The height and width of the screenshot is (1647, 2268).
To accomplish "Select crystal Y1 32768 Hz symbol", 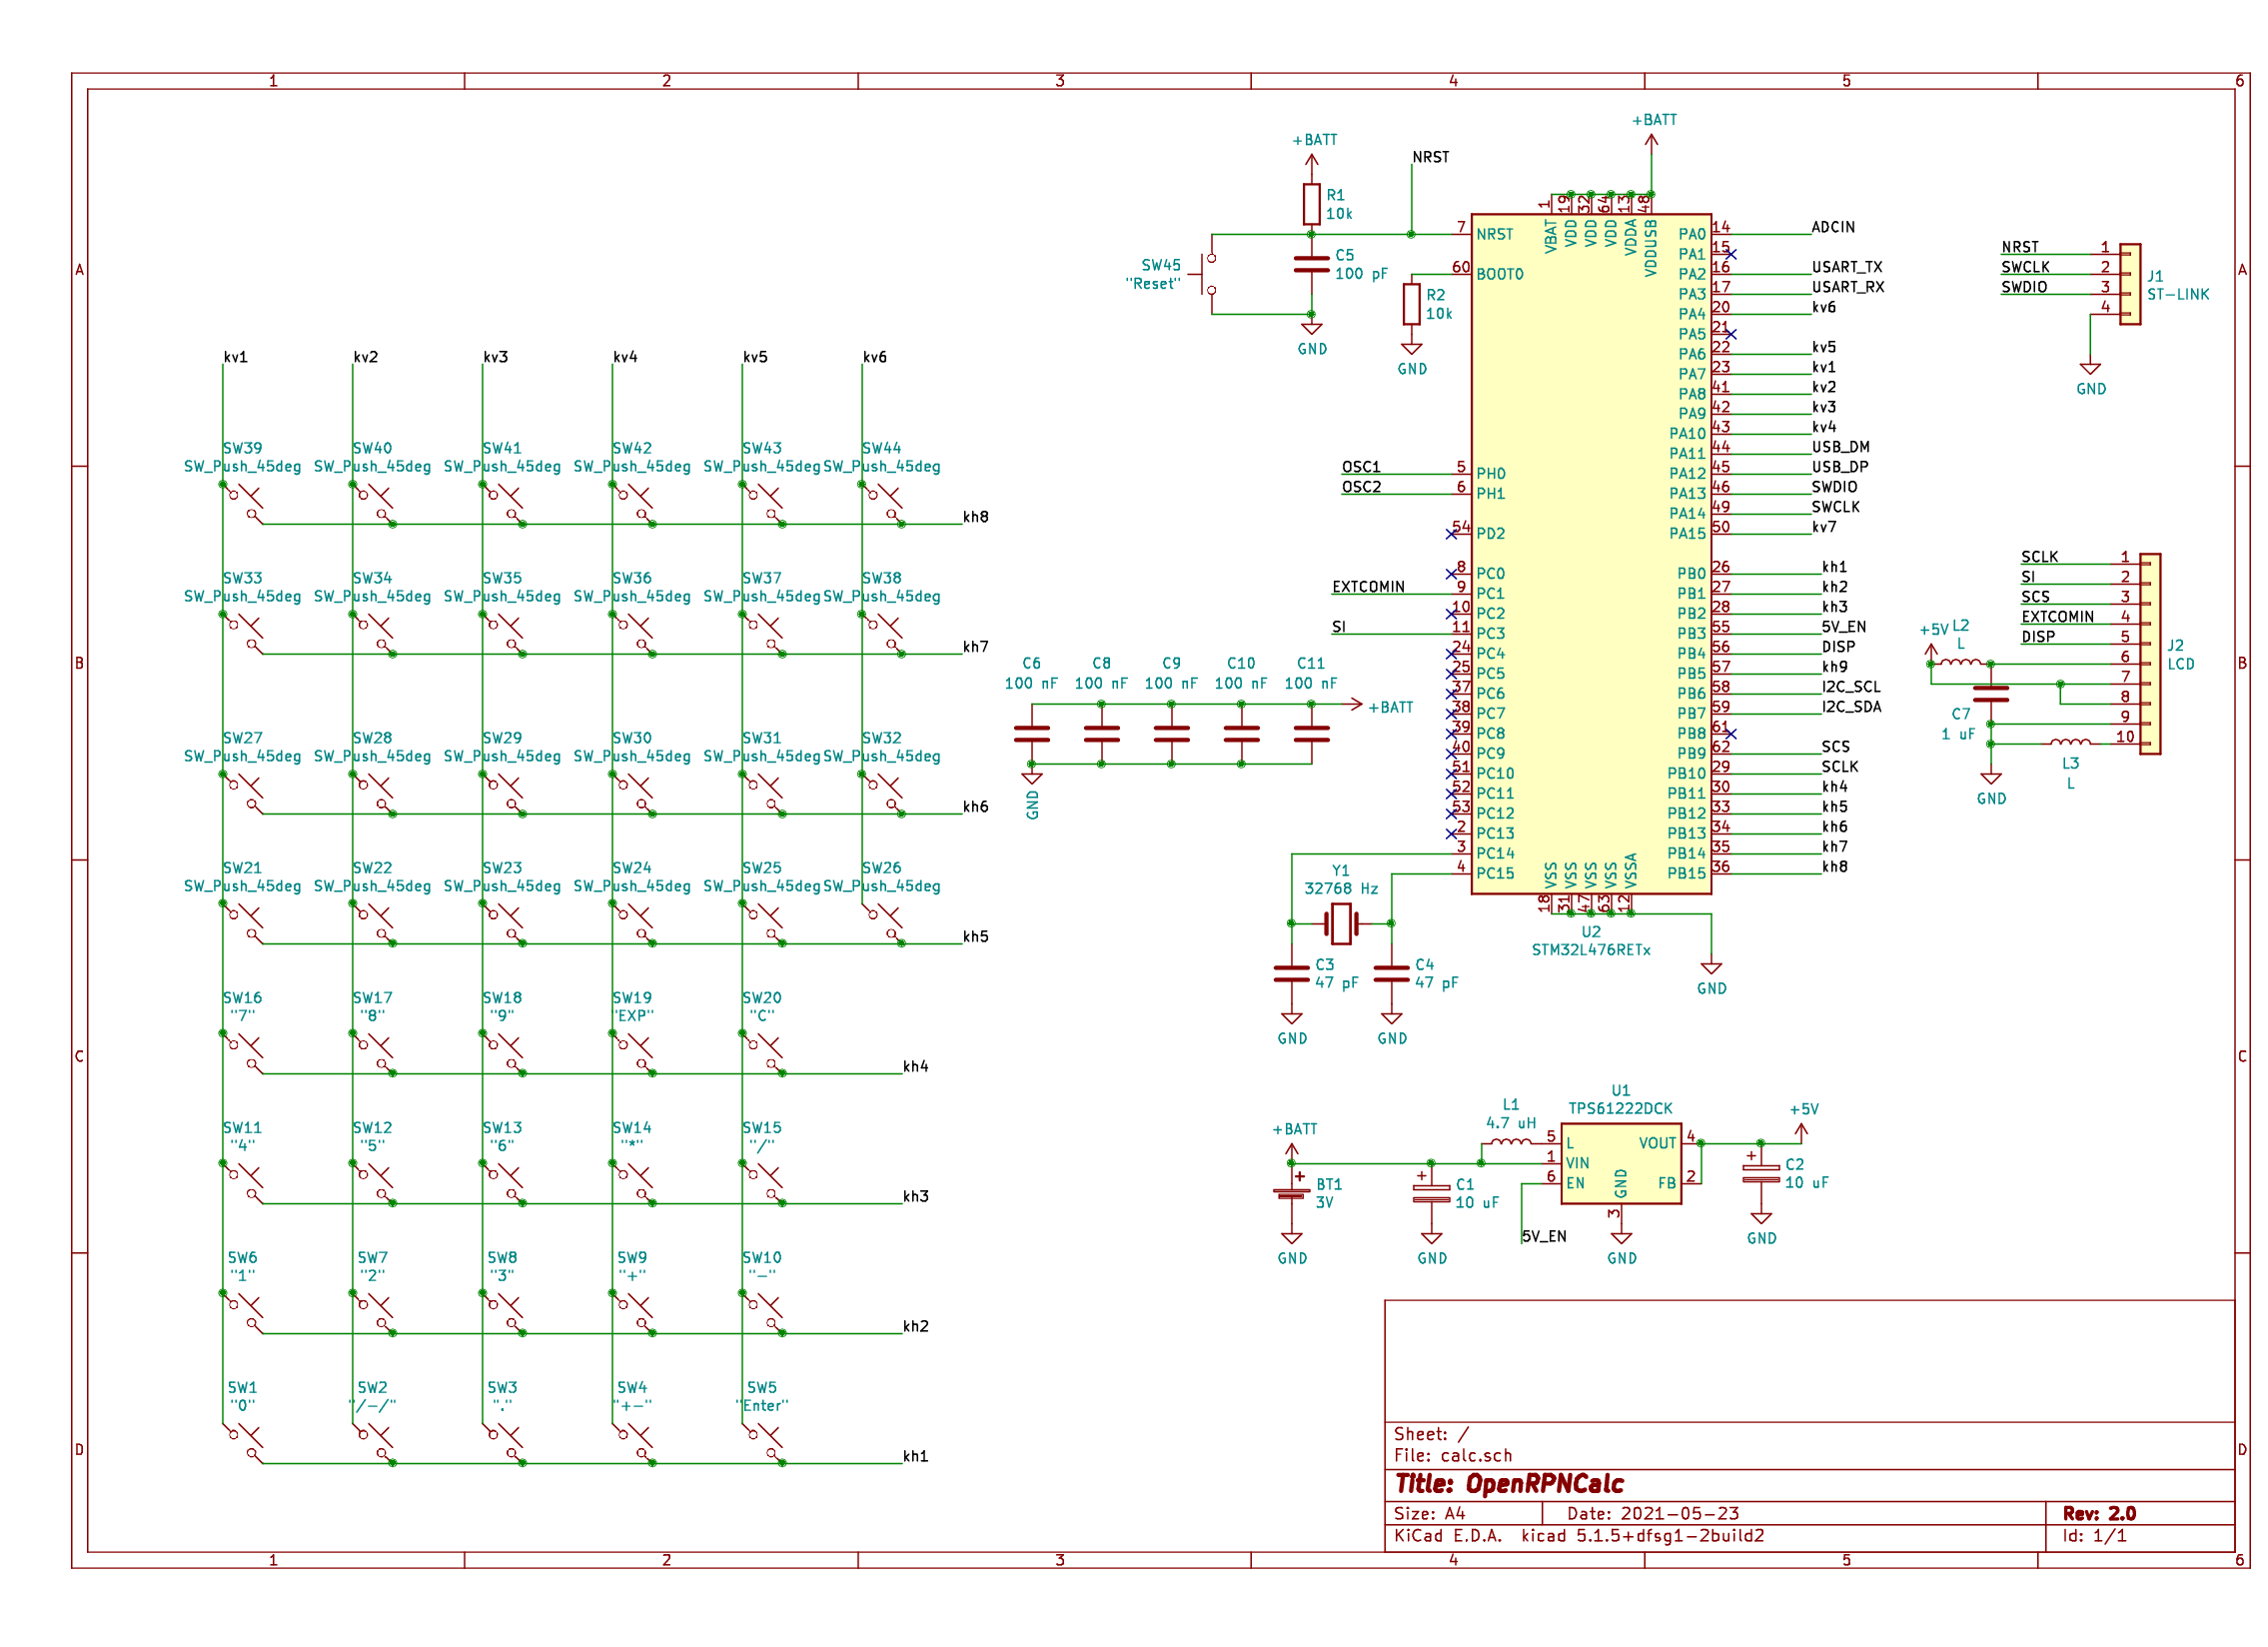I will coord(1341,923).
